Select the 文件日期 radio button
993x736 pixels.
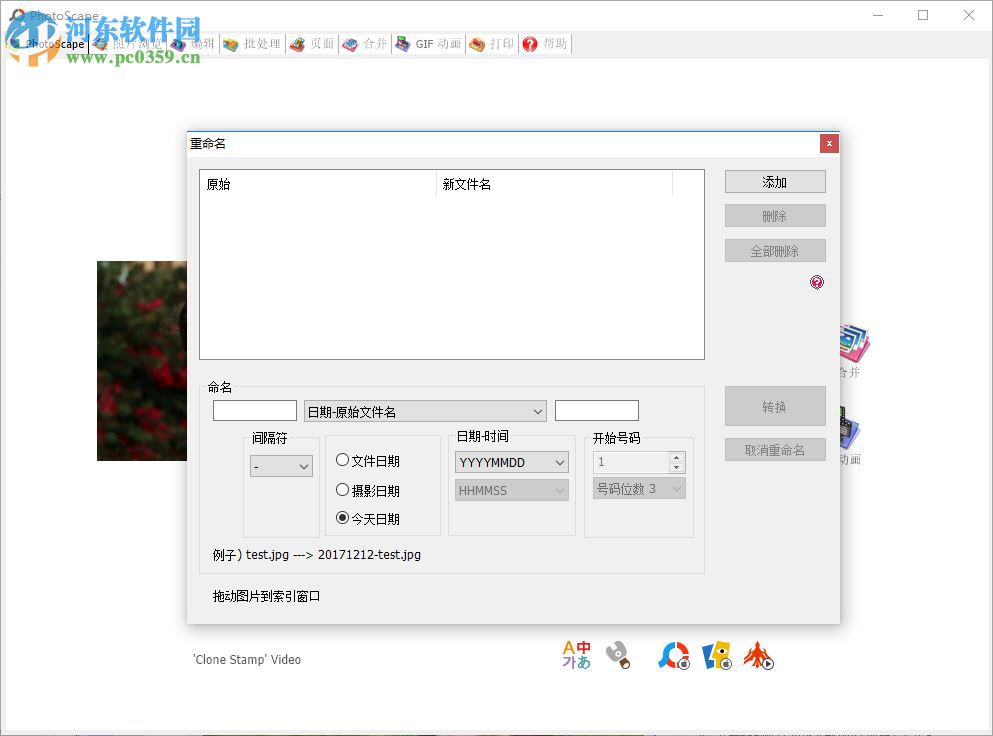click(x=343, y=461)
